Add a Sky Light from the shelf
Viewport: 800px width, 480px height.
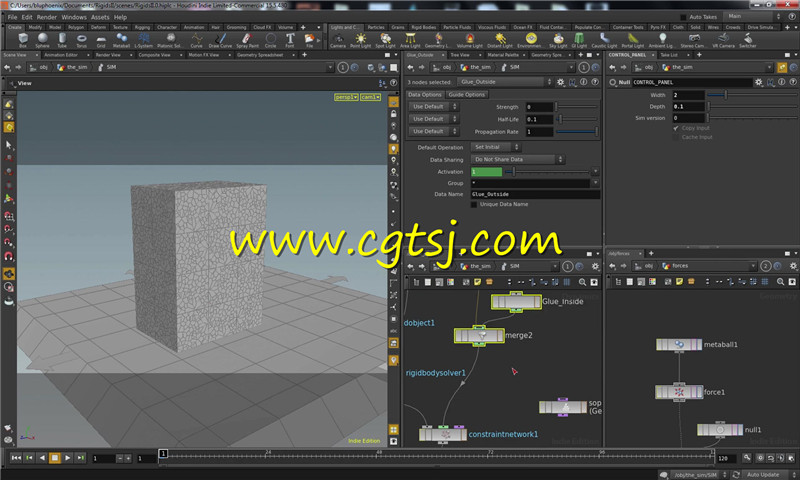pyautogui.click(x=558, y=40)
